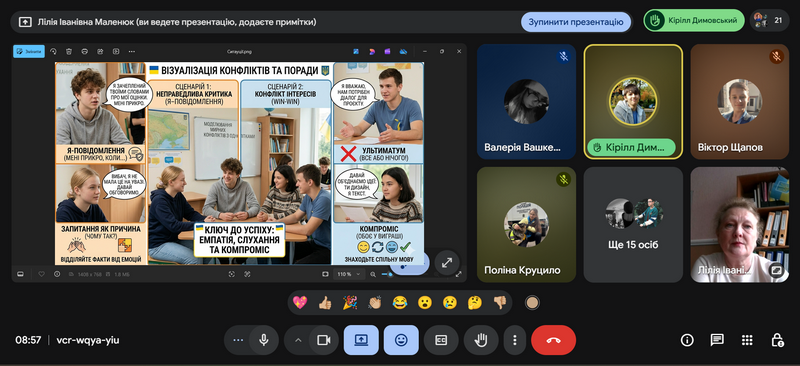The image size is (800, 366).
Task: Open the photo viewer more options ellipsis
Action: [x=132, y=51]
